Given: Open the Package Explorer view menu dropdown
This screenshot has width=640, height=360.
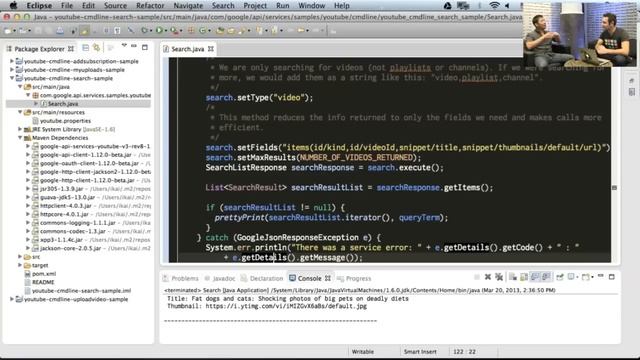Looking at the screenshot, I should pyautogui.click(x=124, y=46).
